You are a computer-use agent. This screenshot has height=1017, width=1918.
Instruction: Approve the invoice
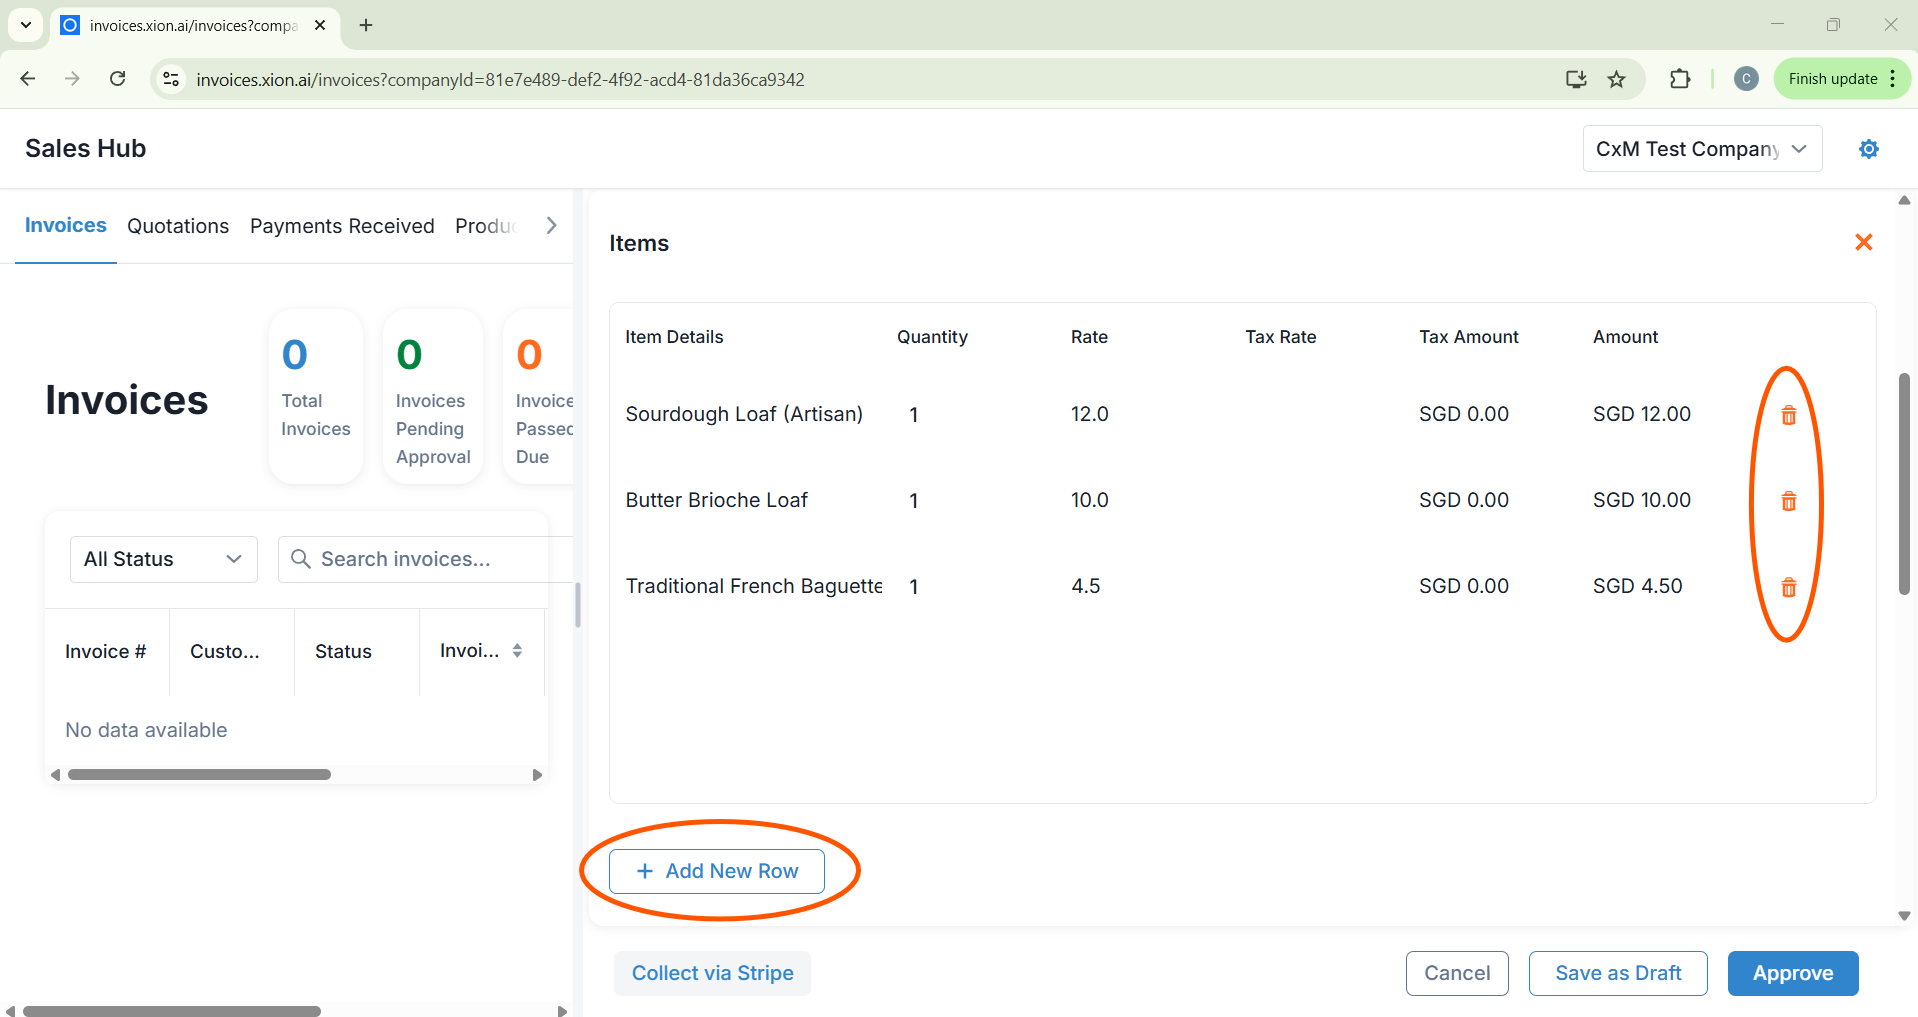pos(1792,973)
